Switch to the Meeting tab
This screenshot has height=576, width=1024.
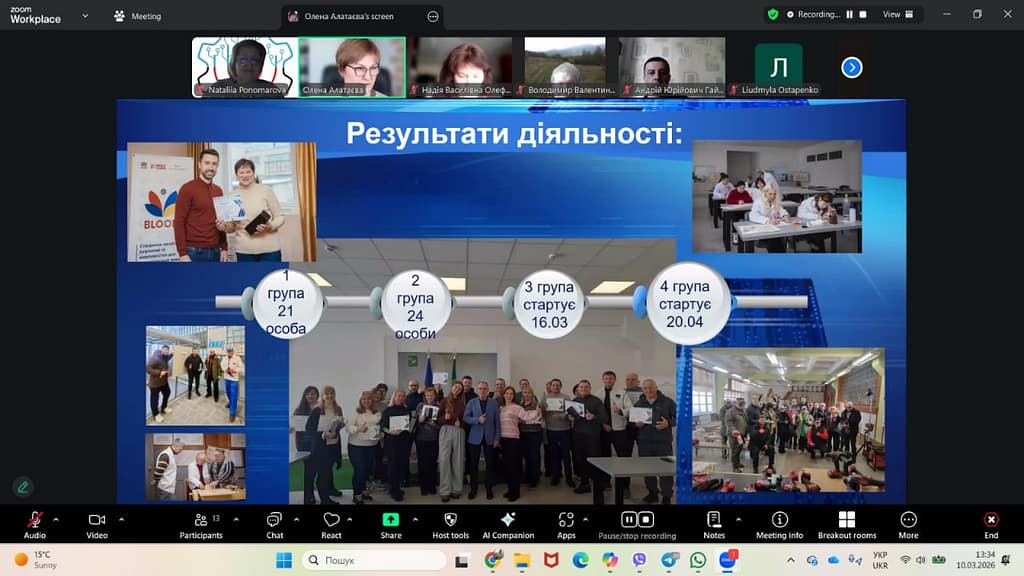click(x=138, y=16)
